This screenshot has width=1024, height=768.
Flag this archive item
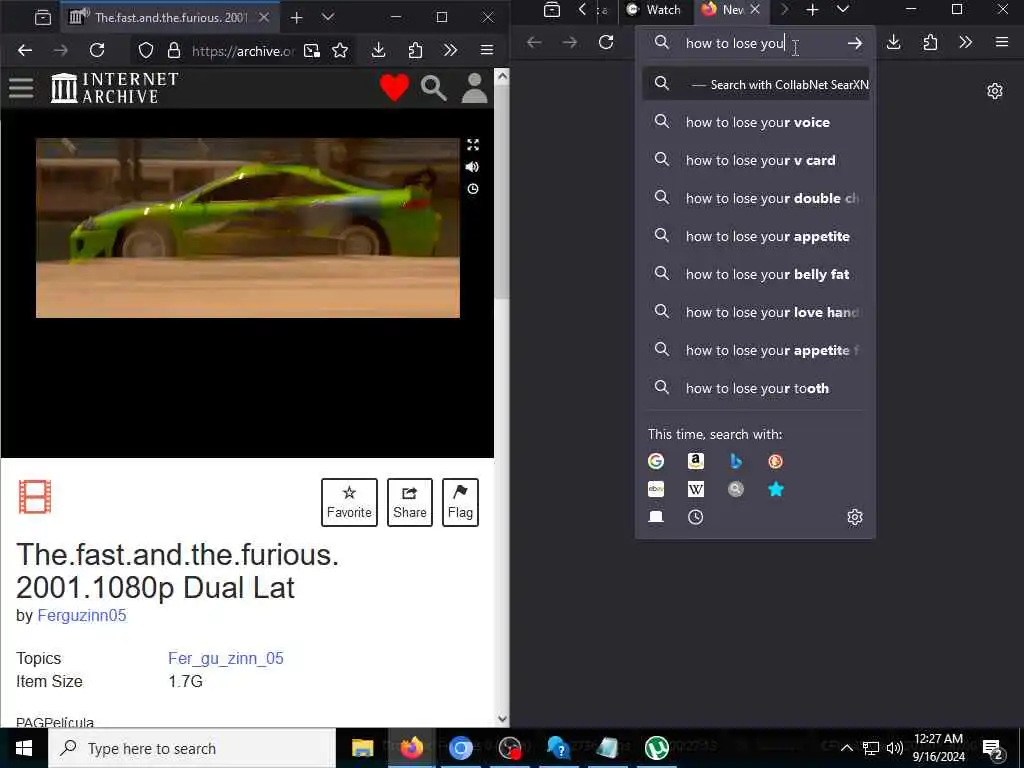pyautogui.click(x=460, y=502)
